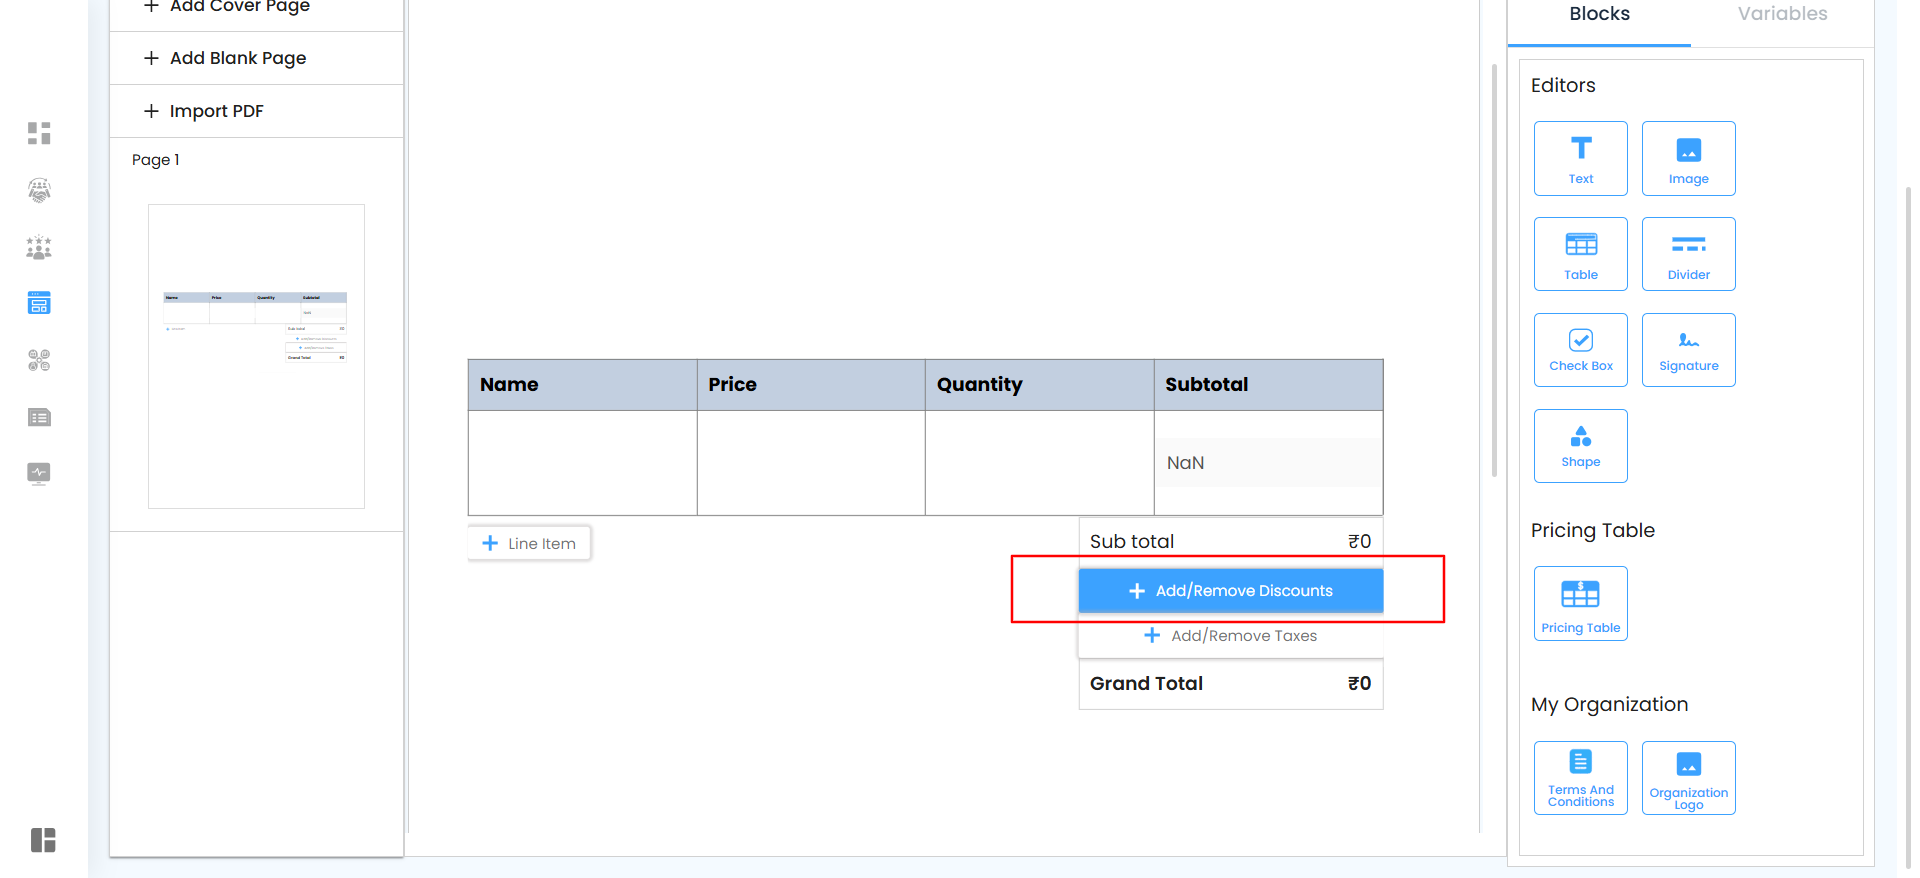Open the activity monitor icon in sidebar

click(39, 473)
